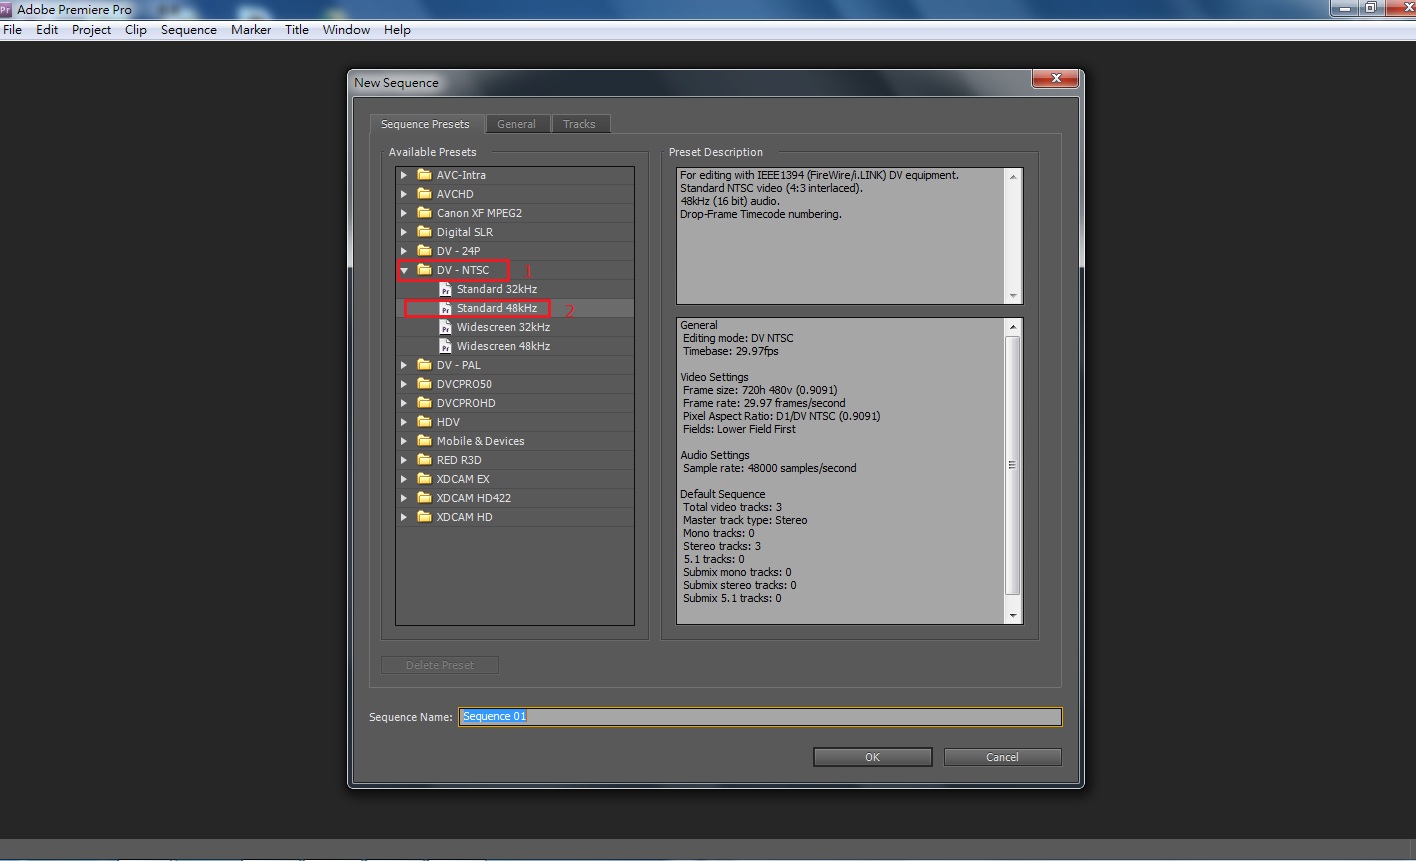This screenshot has width=1416, height=861.
Task: Open the Clip menu
Action: click(136, 30)
